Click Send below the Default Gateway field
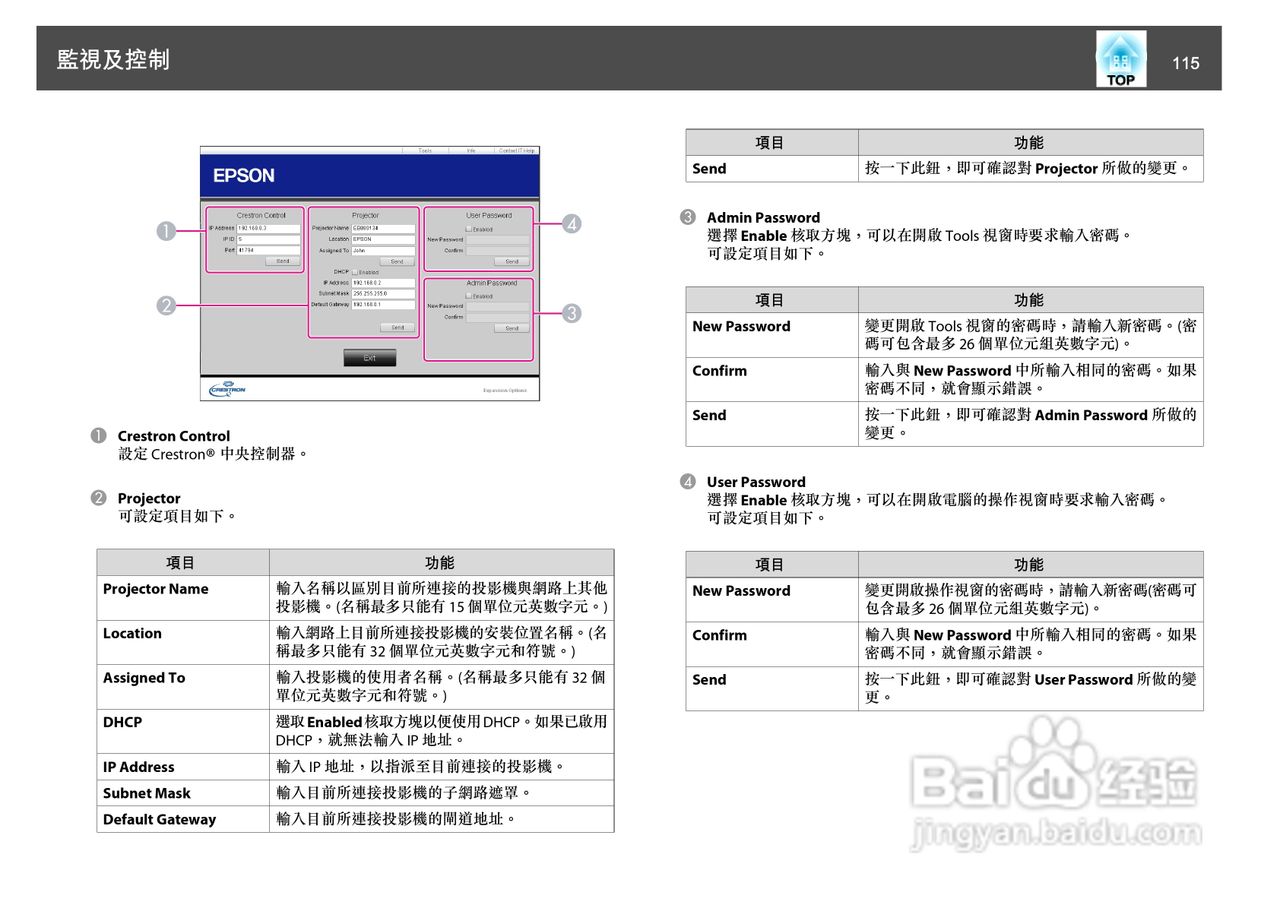Image resolution: width=1280 pixels, height=905 pixels. coord(397,327)
